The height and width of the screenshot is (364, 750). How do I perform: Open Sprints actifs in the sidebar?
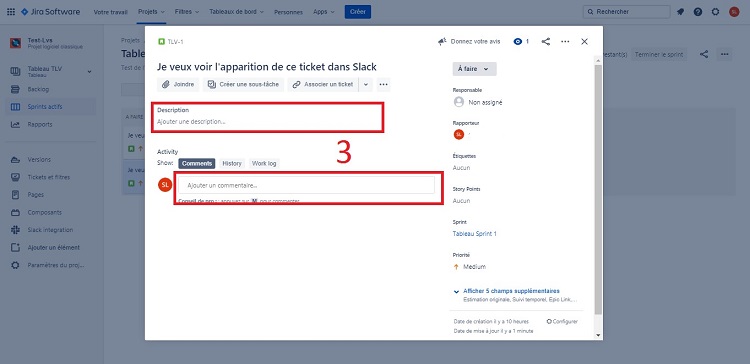pyautogui.click(x=51, y=107)
